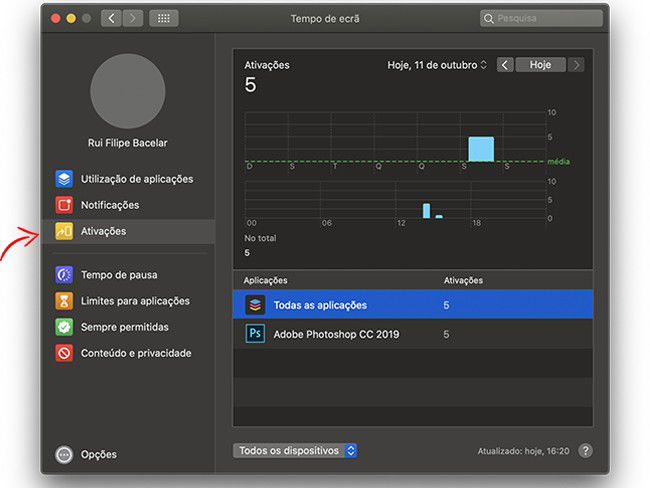Viewport: 650px width, 488px height.
Task: Click the red Notificações icon
Action: [64, 206]
